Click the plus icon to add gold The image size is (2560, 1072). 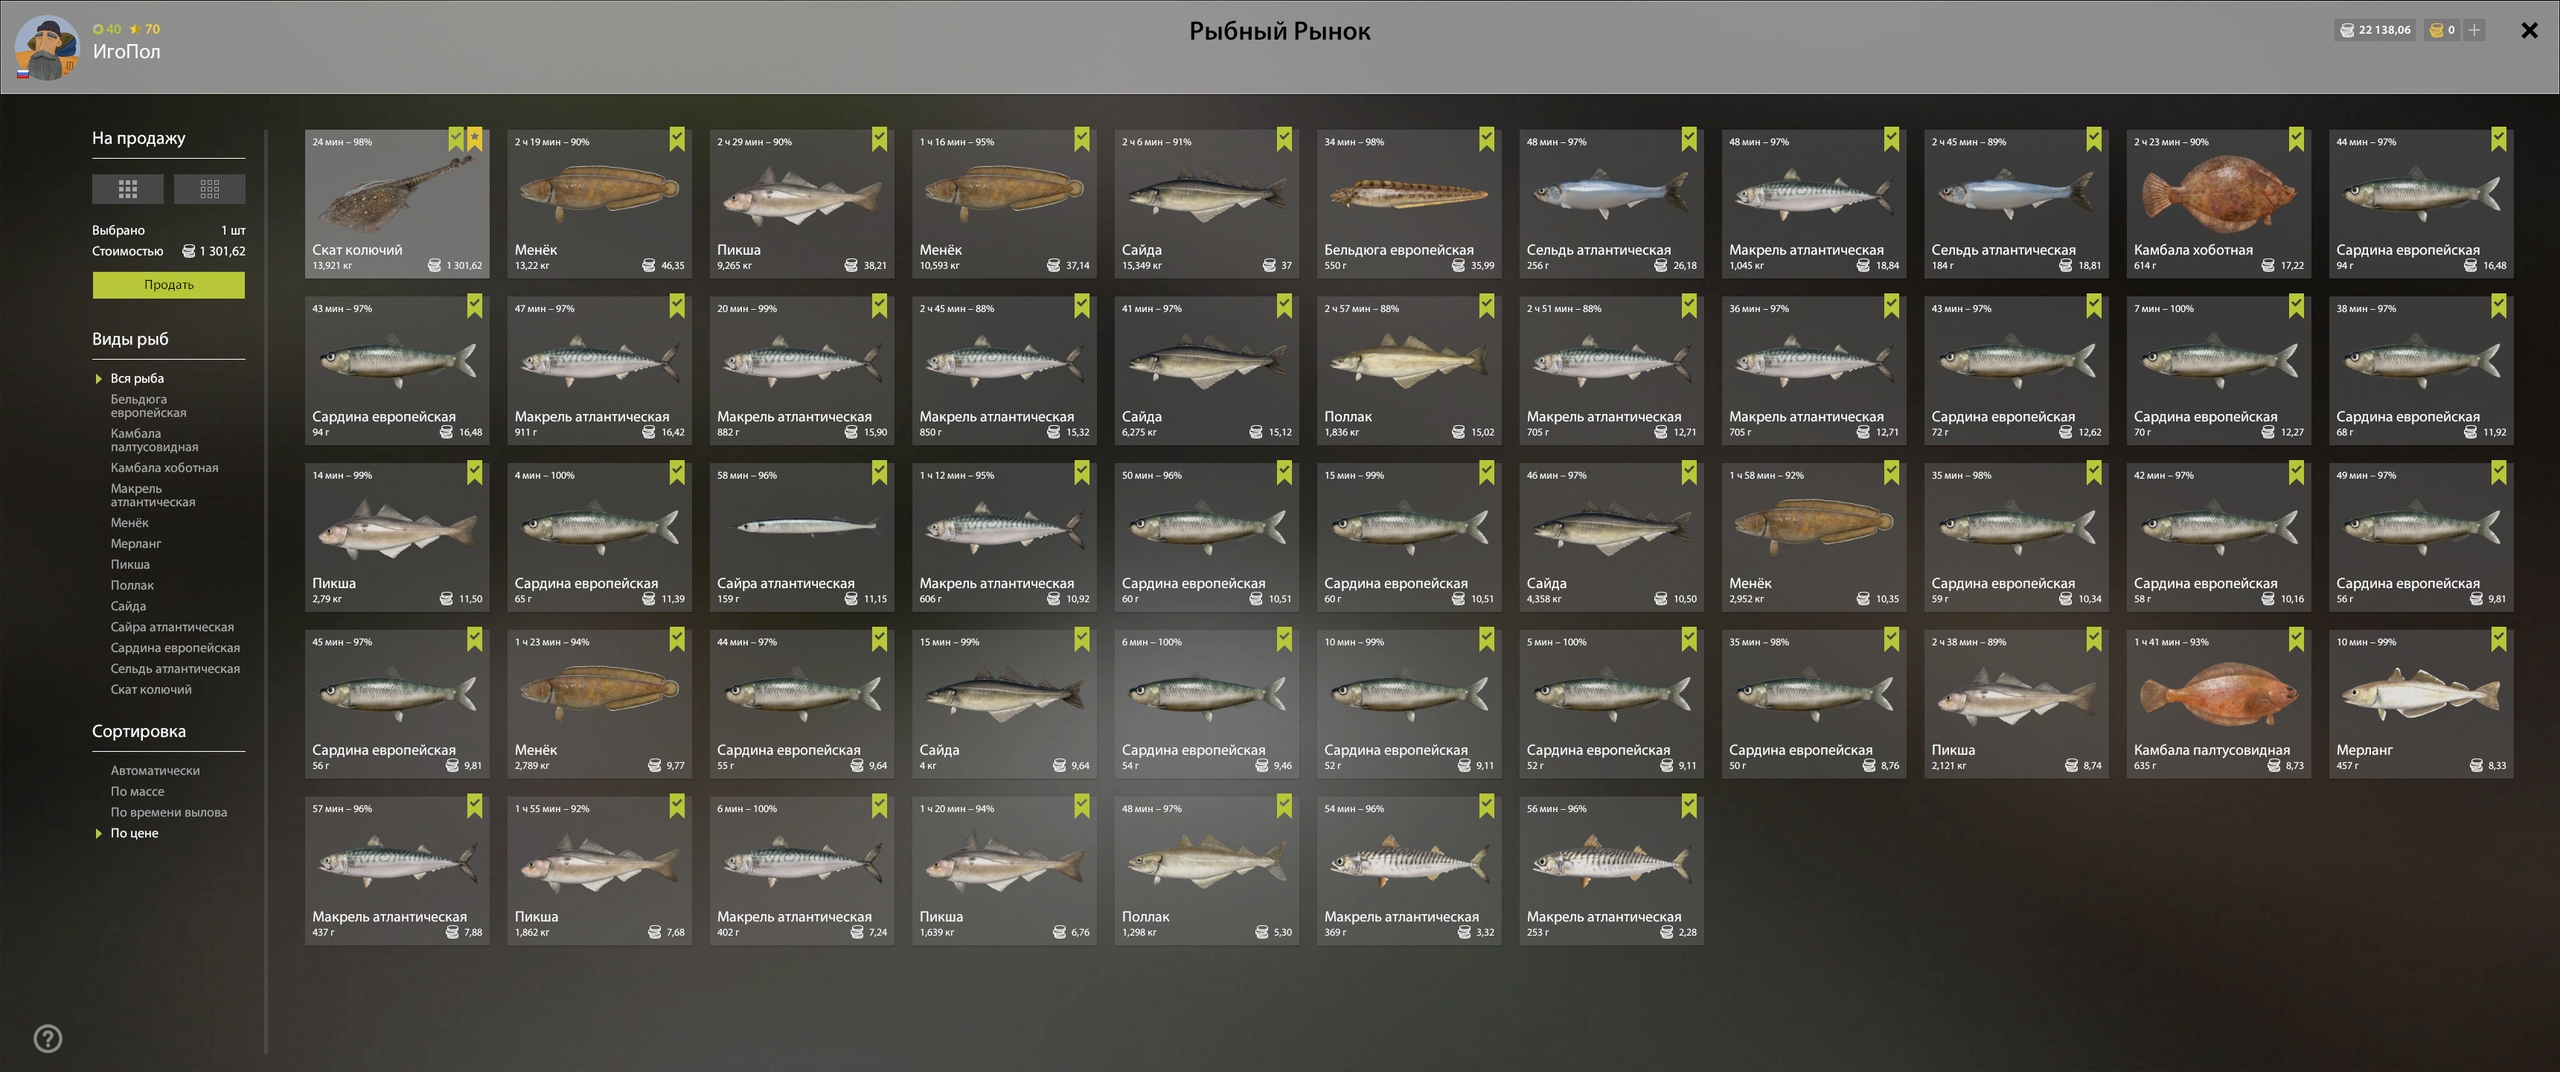2474,30
